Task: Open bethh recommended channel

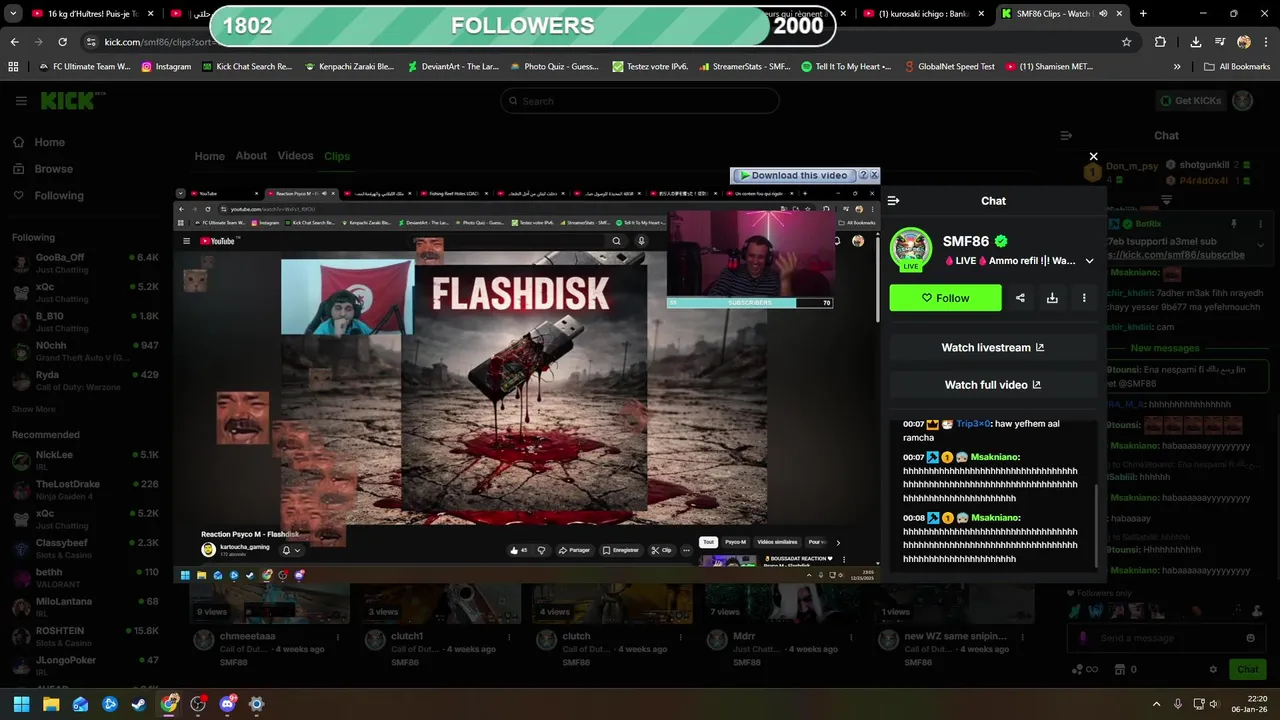Action: [x=85, y=578]
